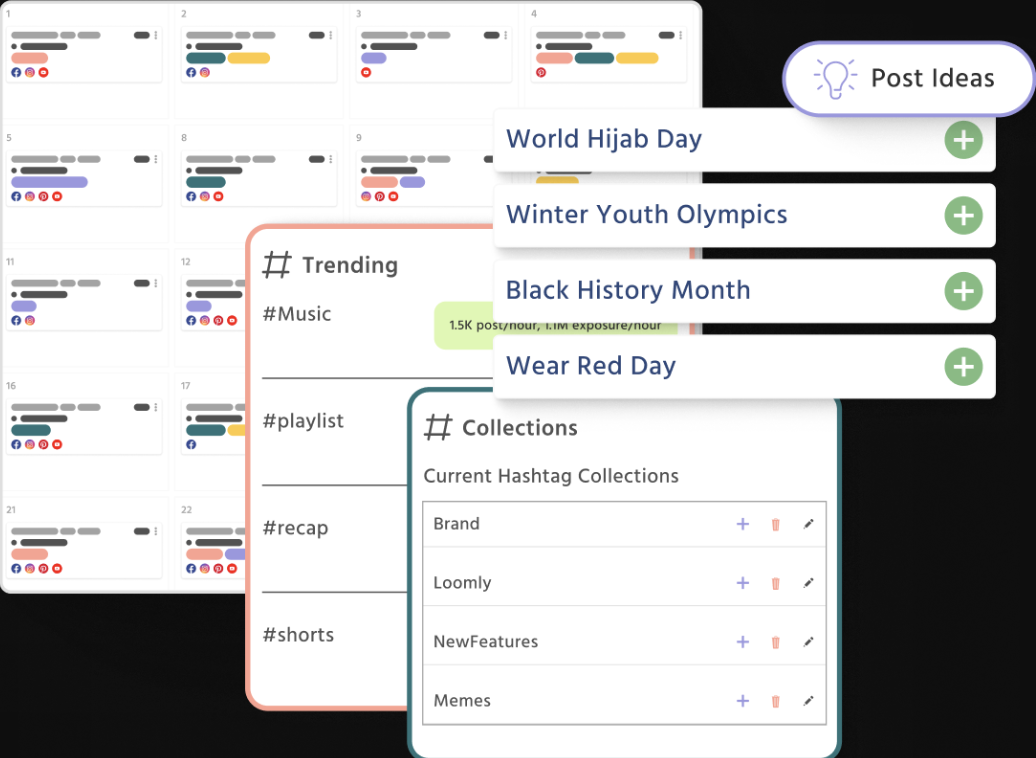Add the World Hijab Day post idea
1036x758 pixels.
click(x=963, y=140)
